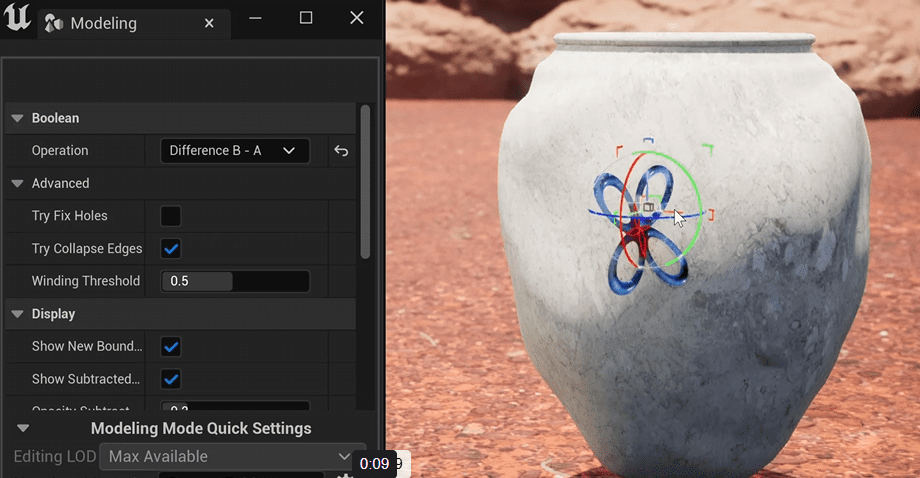
Task: Click the Winding Threshold slider
Action: click(234, 281)
